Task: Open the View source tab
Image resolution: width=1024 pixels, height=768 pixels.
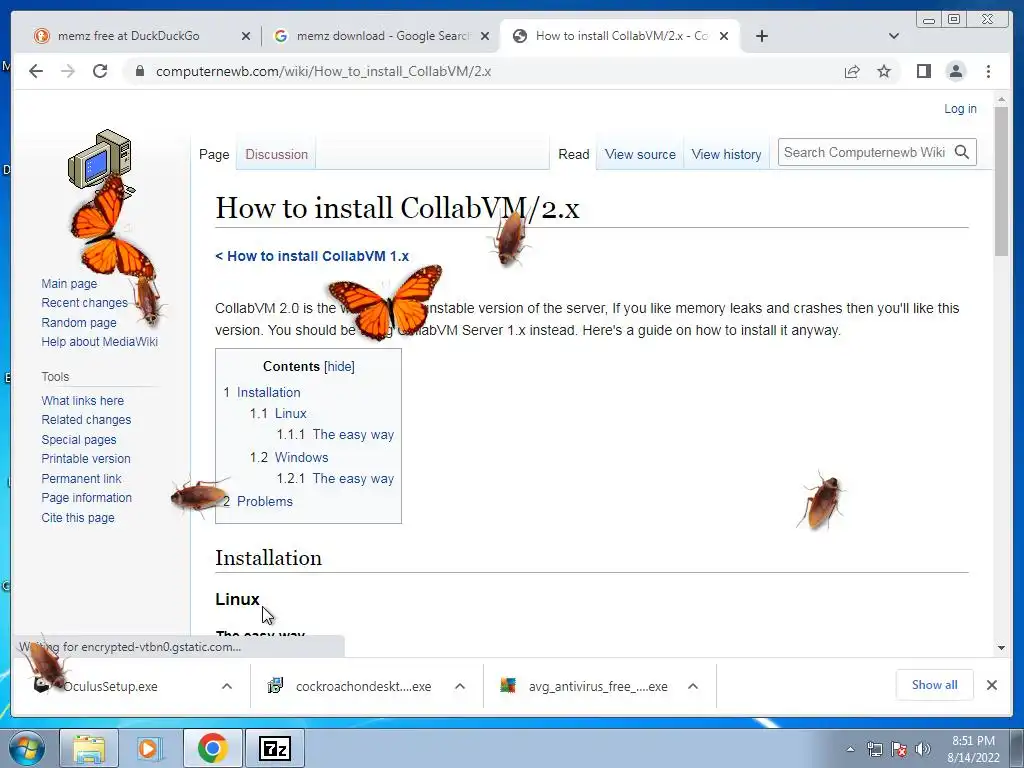Action: pos(640,155)
